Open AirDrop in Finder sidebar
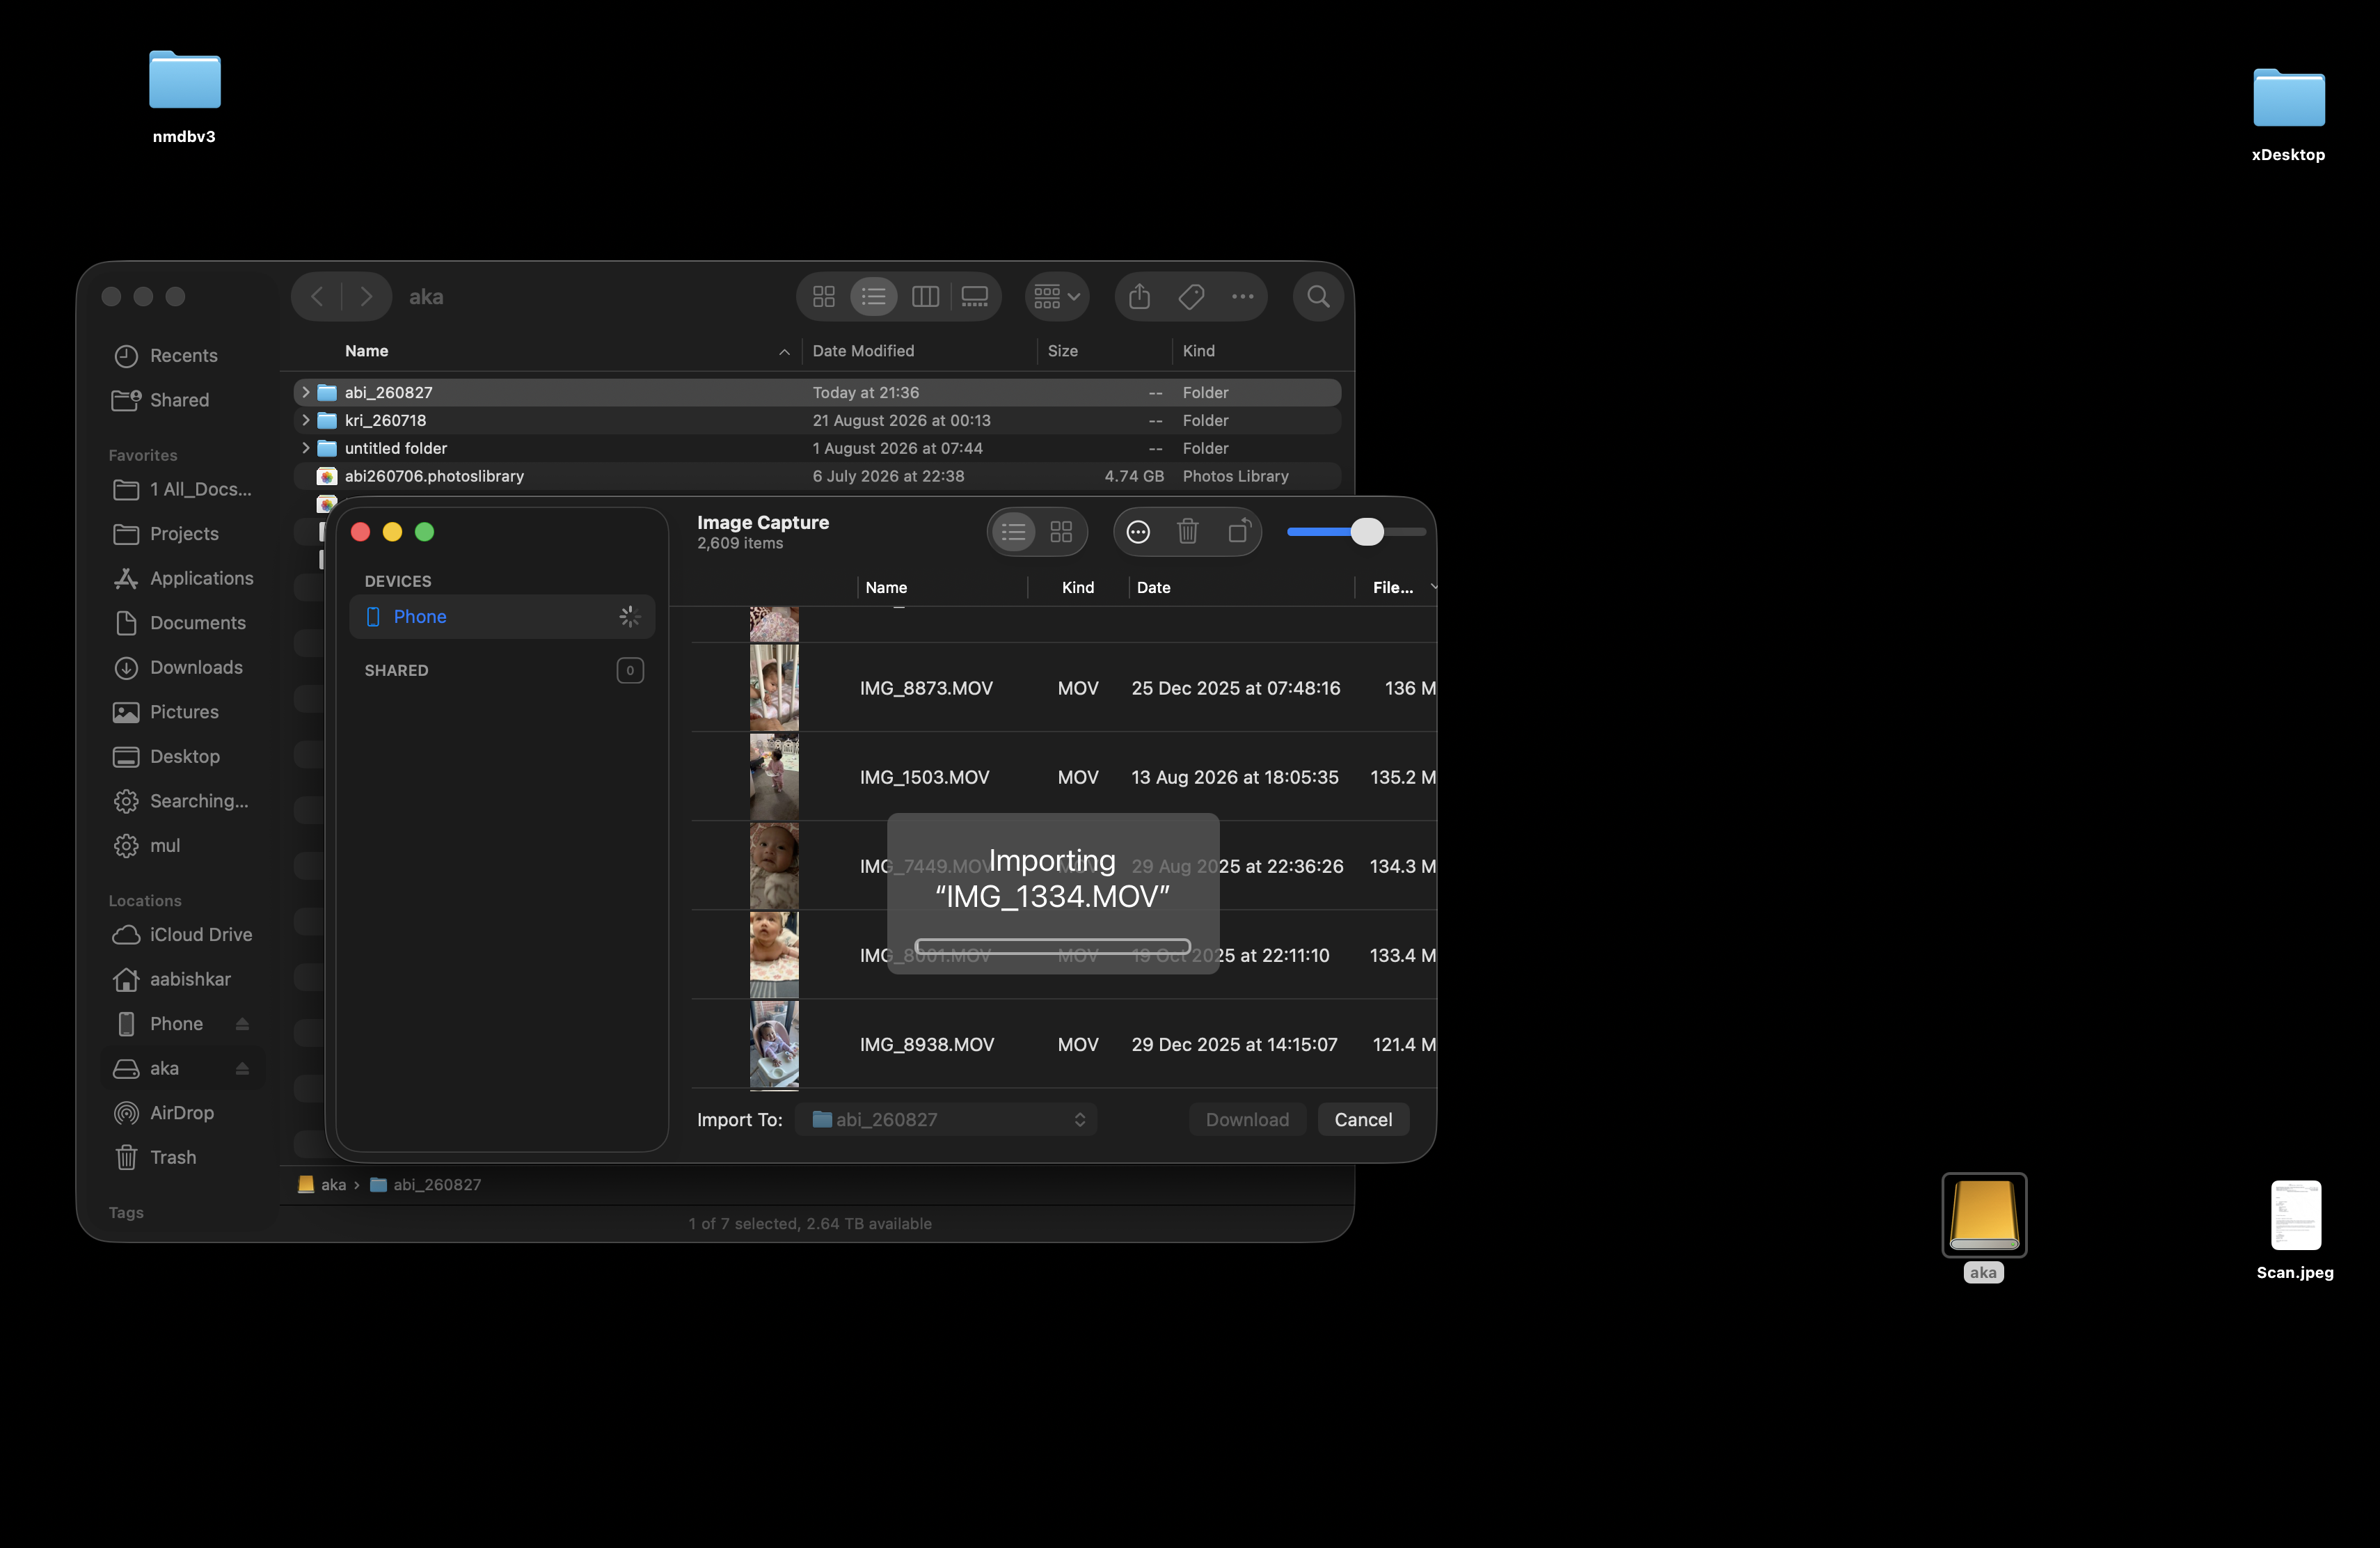 point(183,1113)
